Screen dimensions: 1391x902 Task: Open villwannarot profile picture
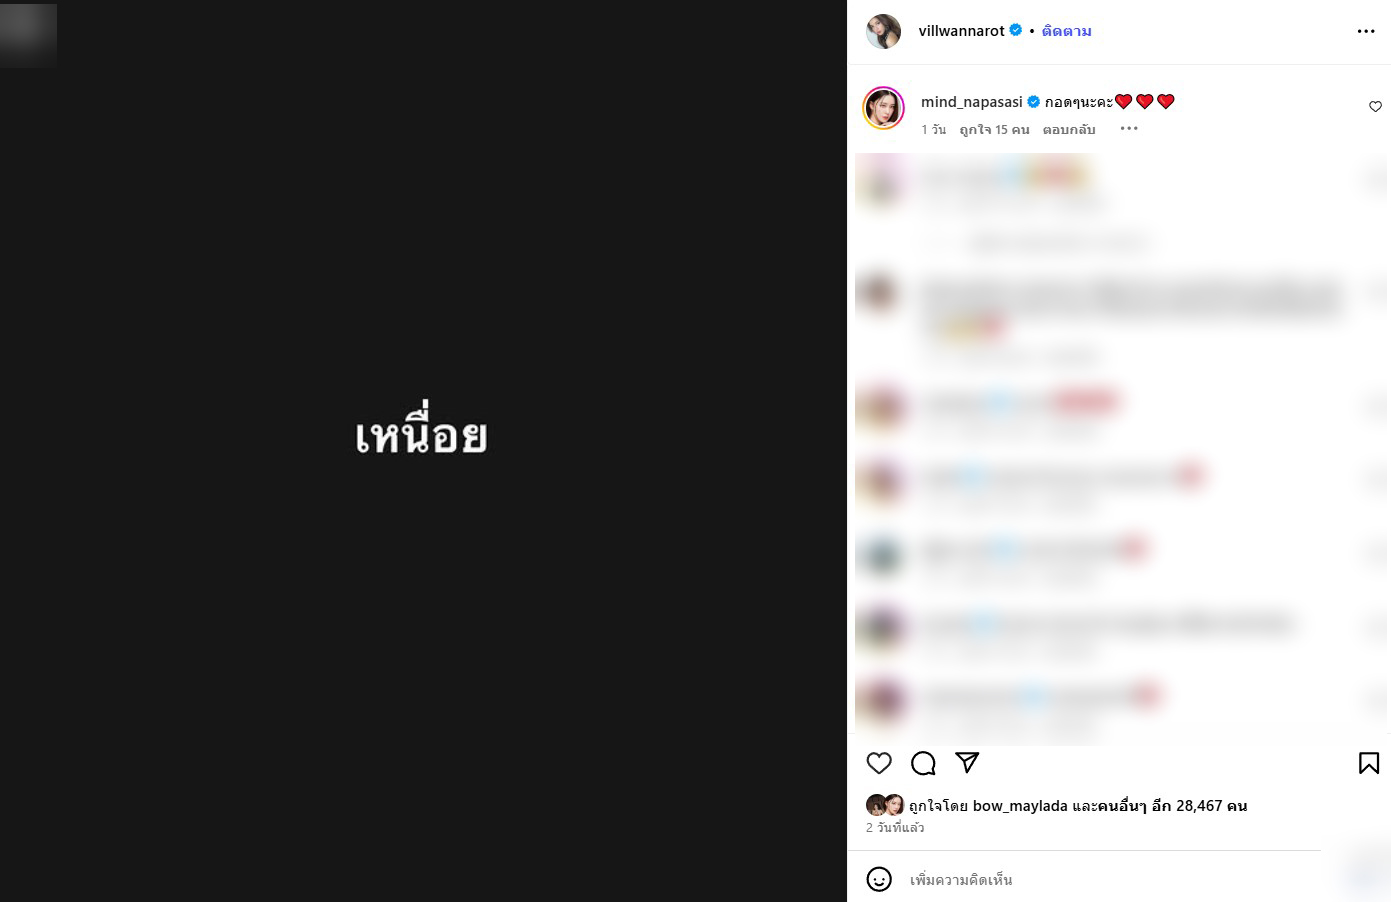tap(883, 31)
